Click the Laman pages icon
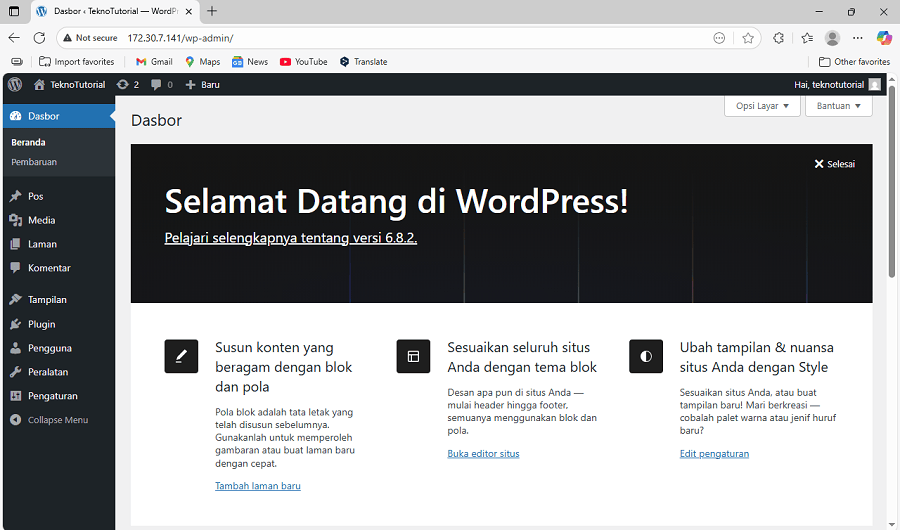900x530 pixels. 15,244
